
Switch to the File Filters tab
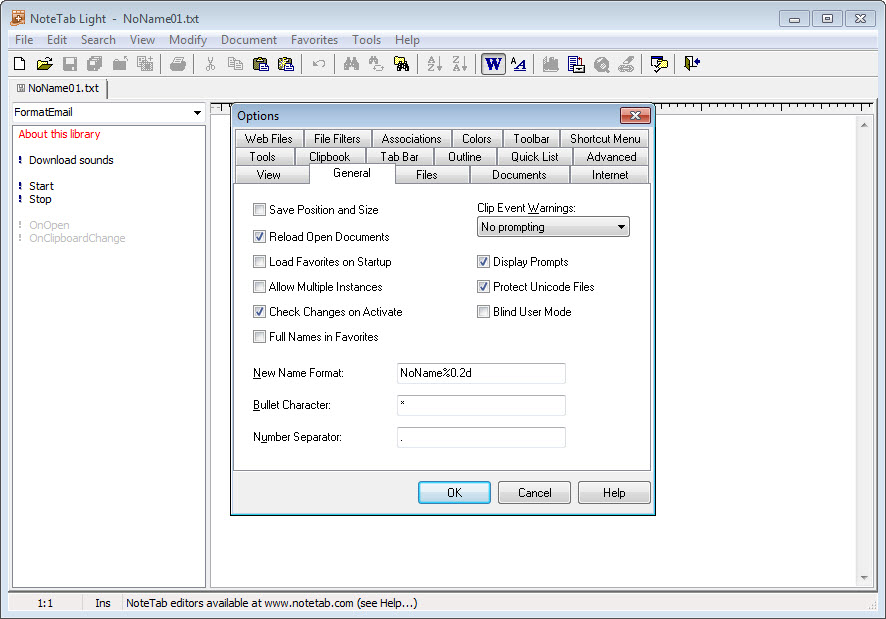(337, 139)
